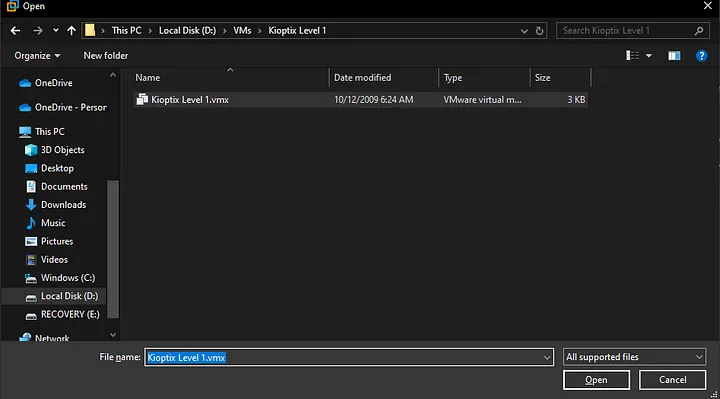The image size is (720, 399).
Task: Click the VMware virtual m... type cell
Action: click(482, 100)
